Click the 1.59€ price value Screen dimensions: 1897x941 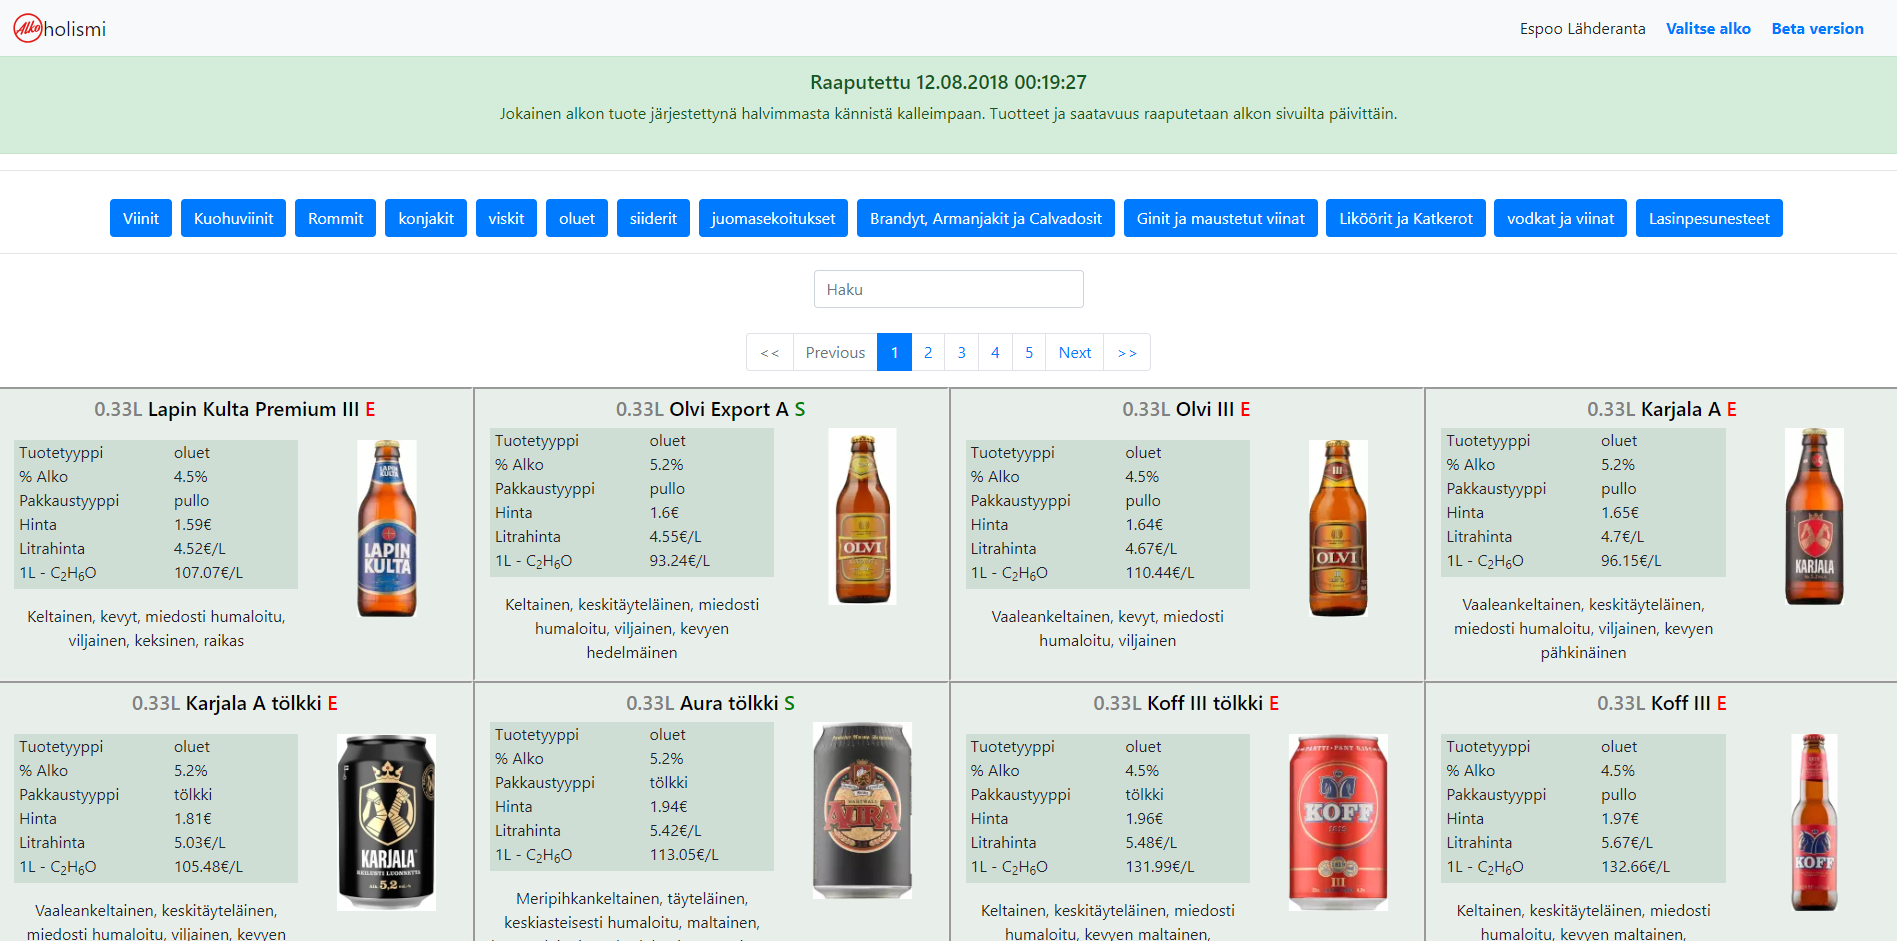click(193, 524)
